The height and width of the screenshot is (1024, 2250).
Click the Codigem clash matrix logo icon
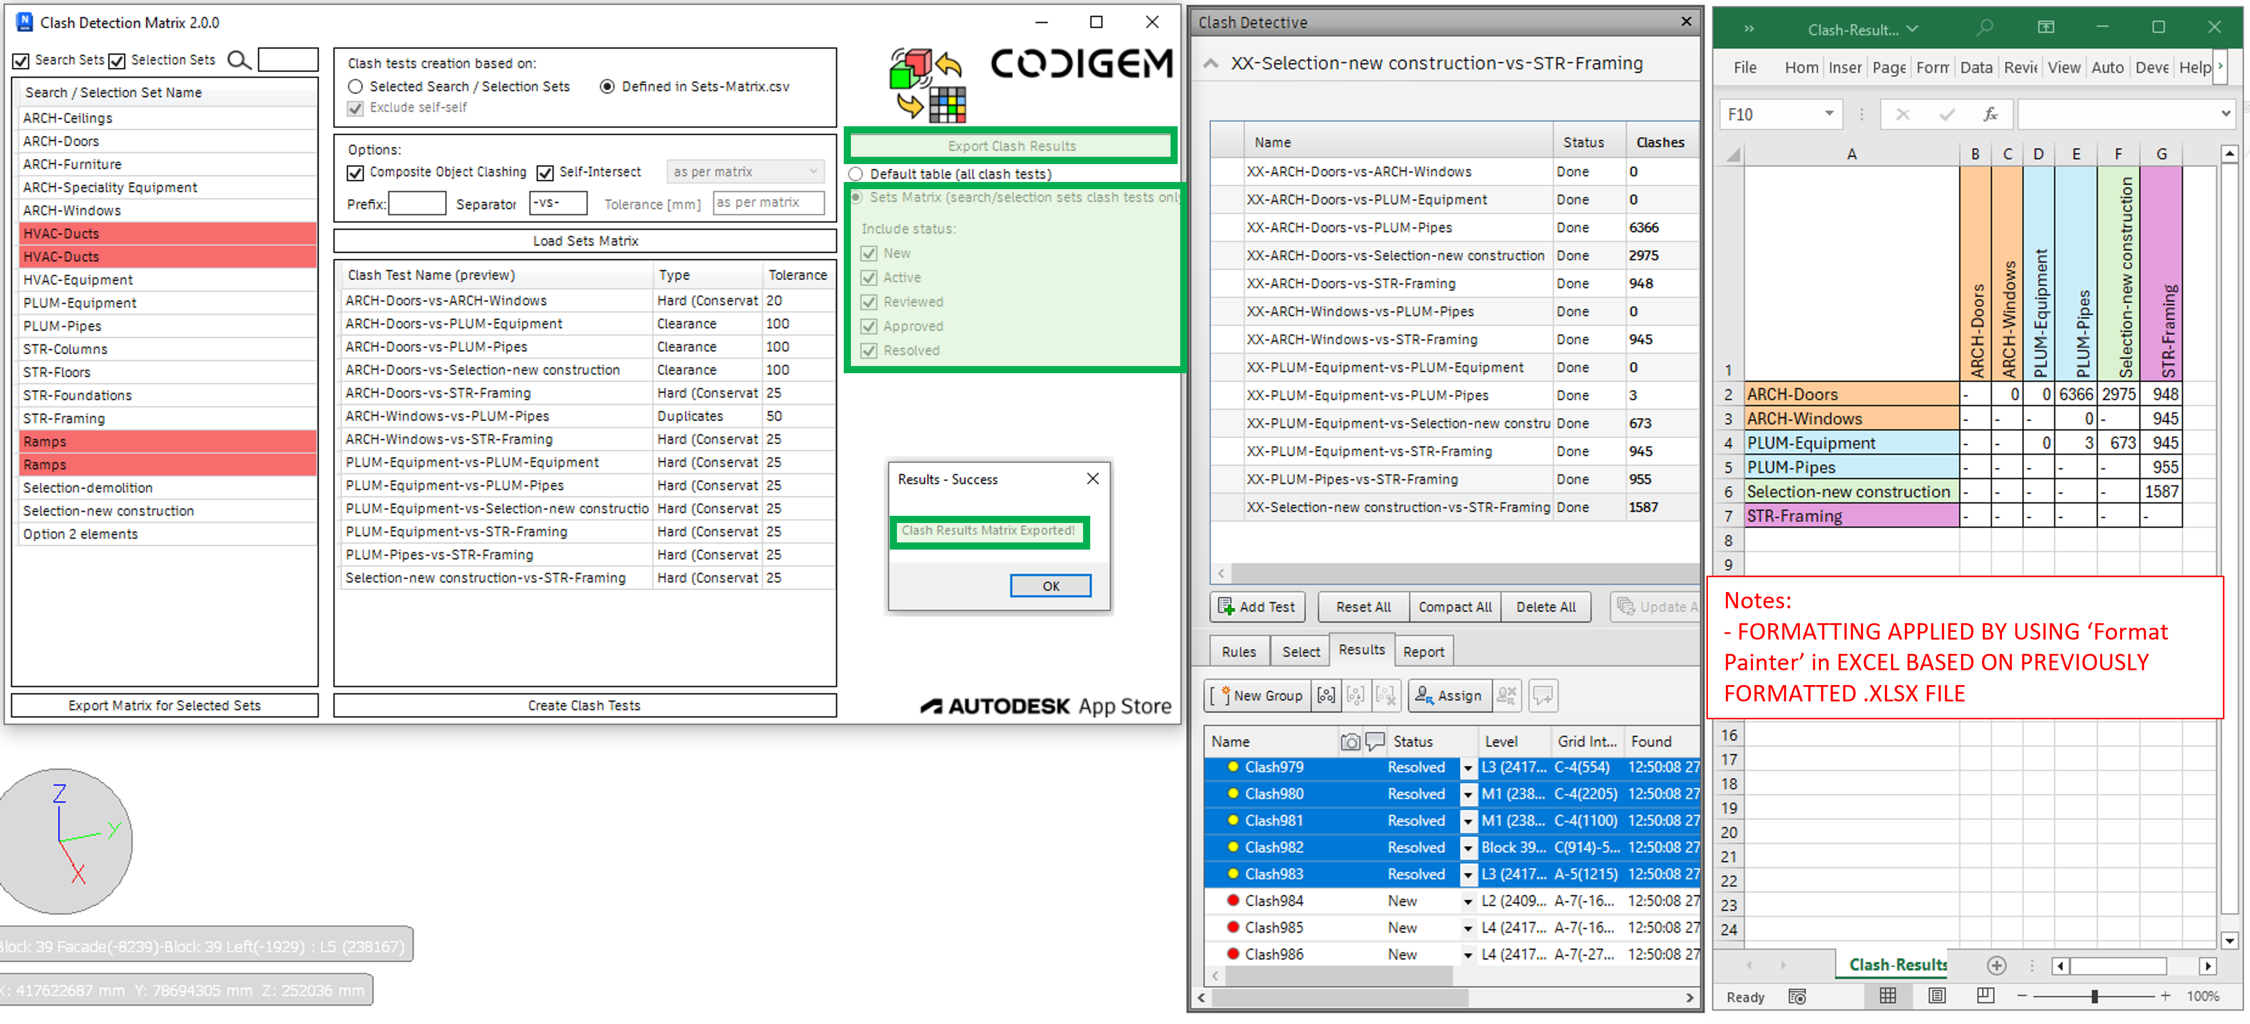point(927,85)
